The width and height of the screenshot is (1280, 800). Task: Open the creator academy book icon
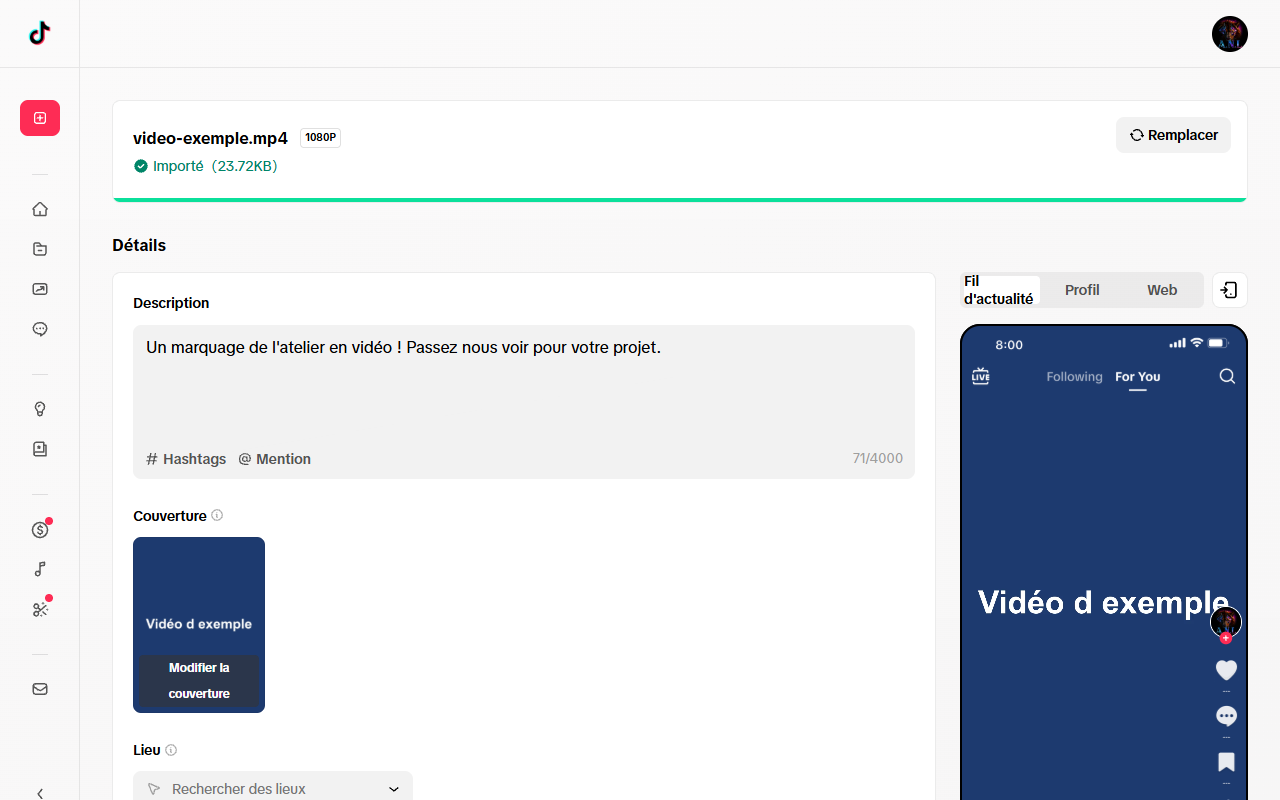[40, 449]
